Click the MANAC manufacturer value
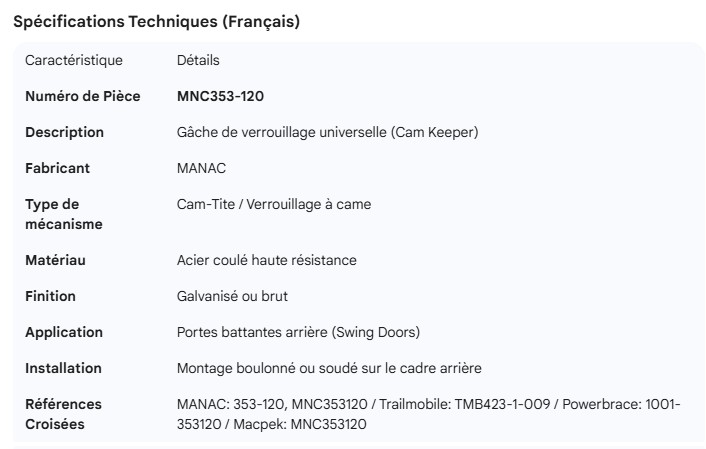706x449 pixels. pyautogui.click(x=201, y=168)
